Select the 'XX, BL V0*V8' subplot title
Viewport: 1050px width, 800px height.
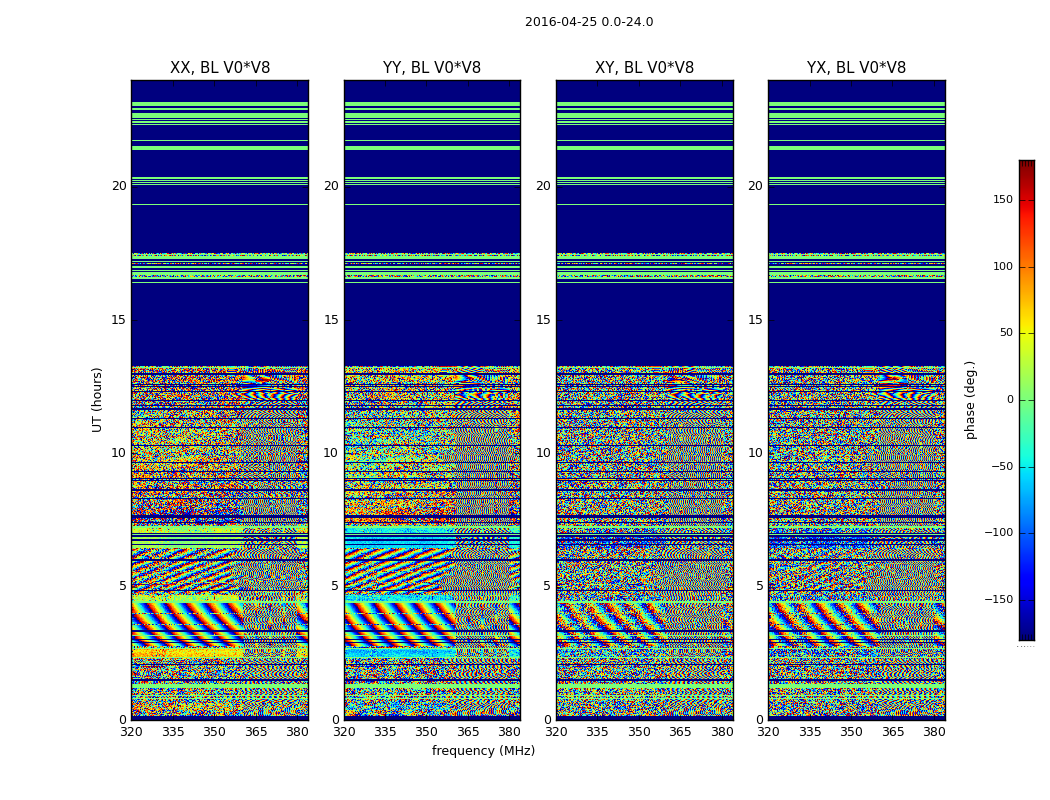[220, 68]
